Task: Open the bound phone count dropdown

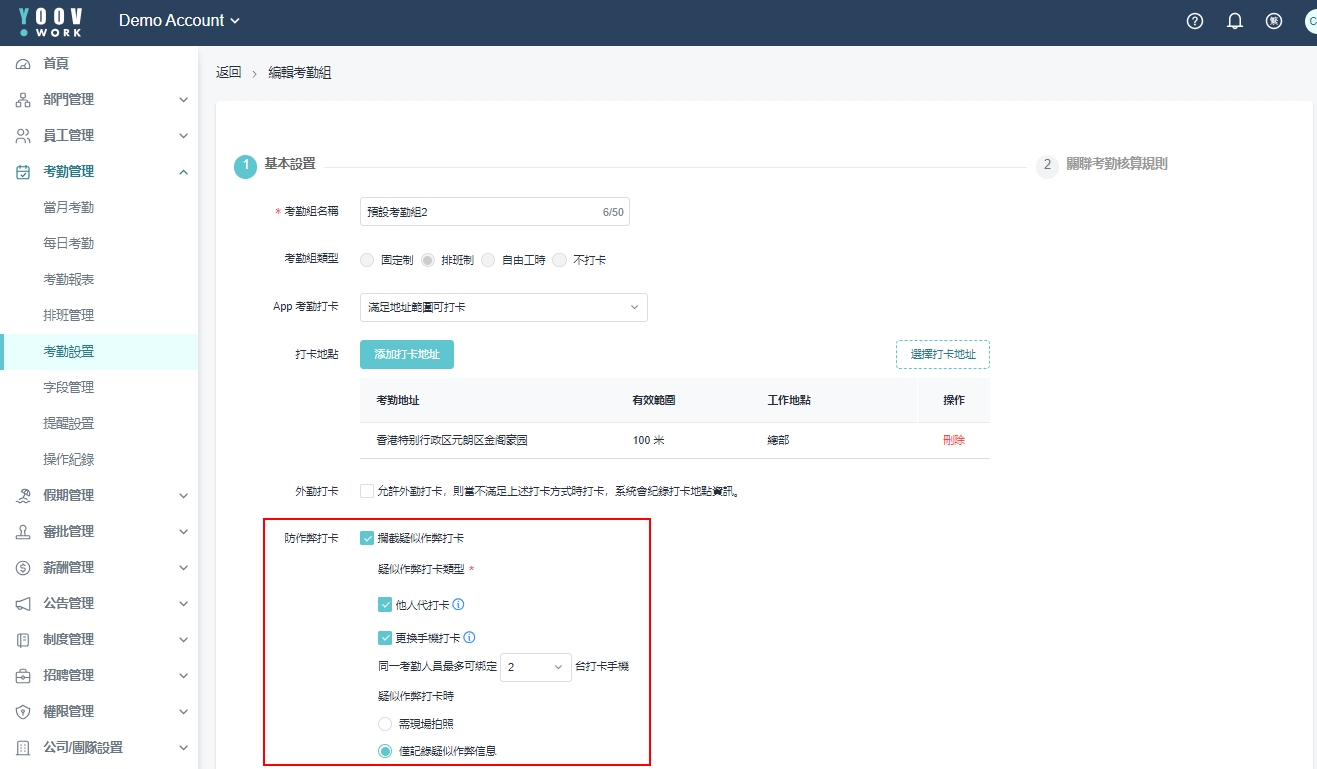Action: tap(535, 667)
